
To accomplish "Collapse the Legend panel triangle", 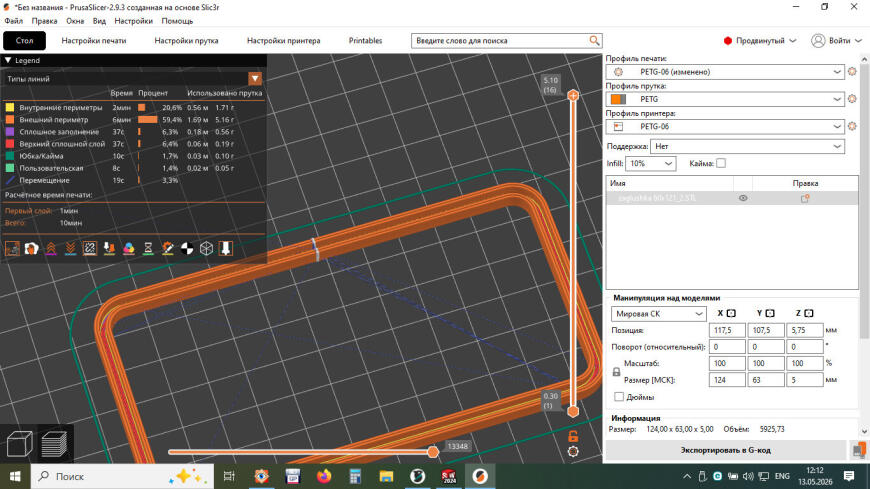I will (x=8, y=60).
